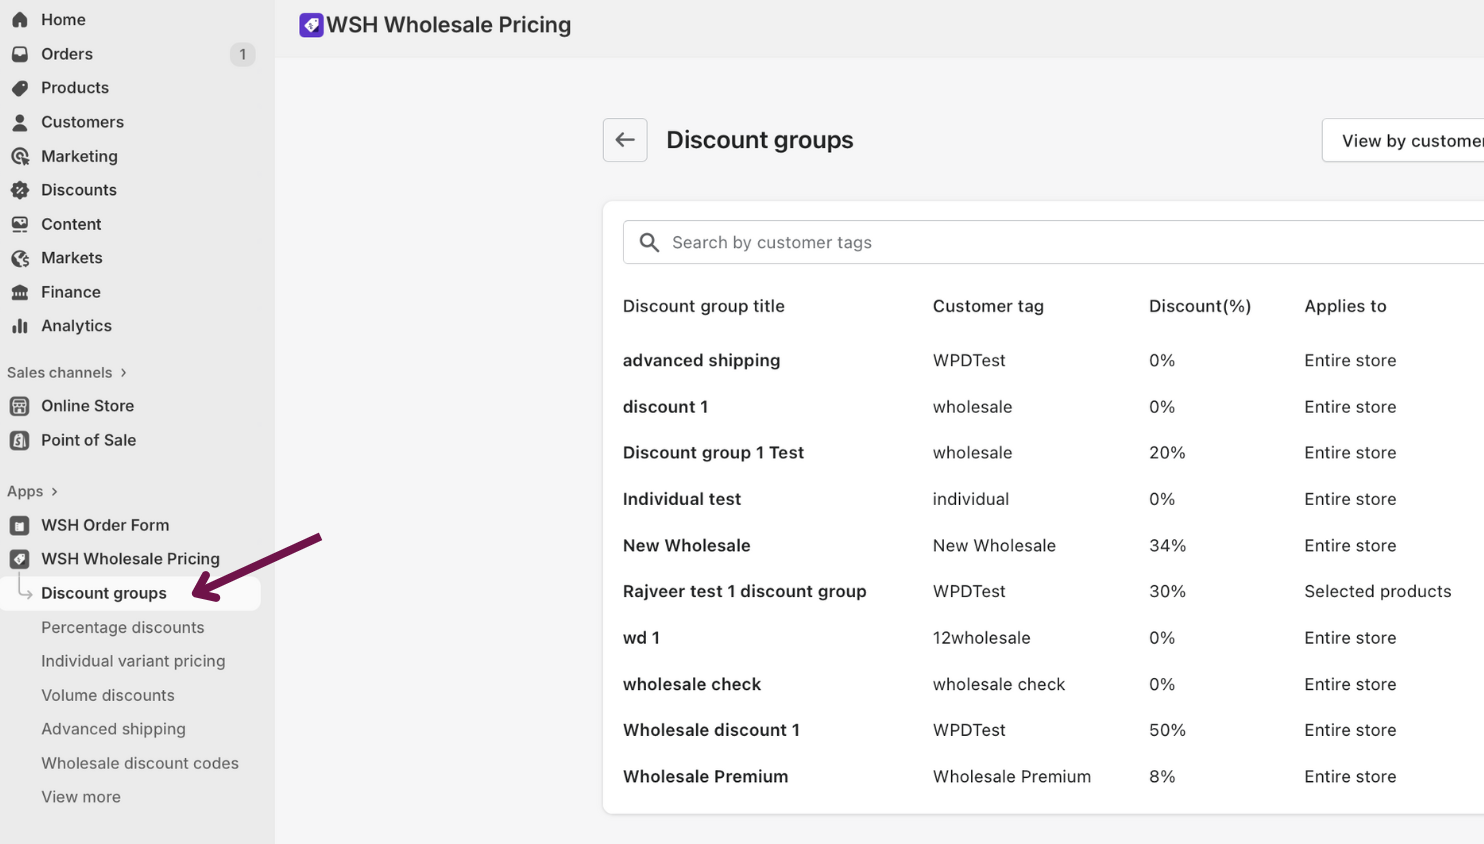Click the Point of Sale icon
The image size is (1484, 844).
(x=20, y=440)
